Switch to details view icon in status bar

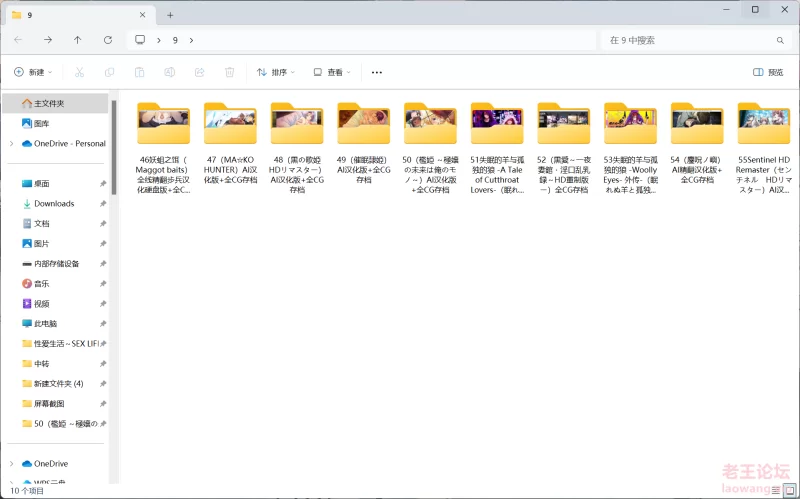776,491
